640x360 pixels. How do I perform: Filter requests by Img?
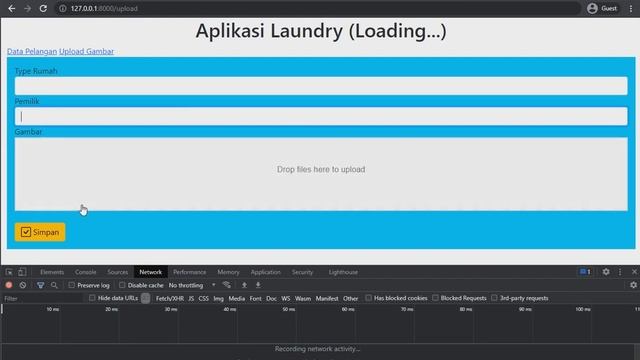point(218,298)
